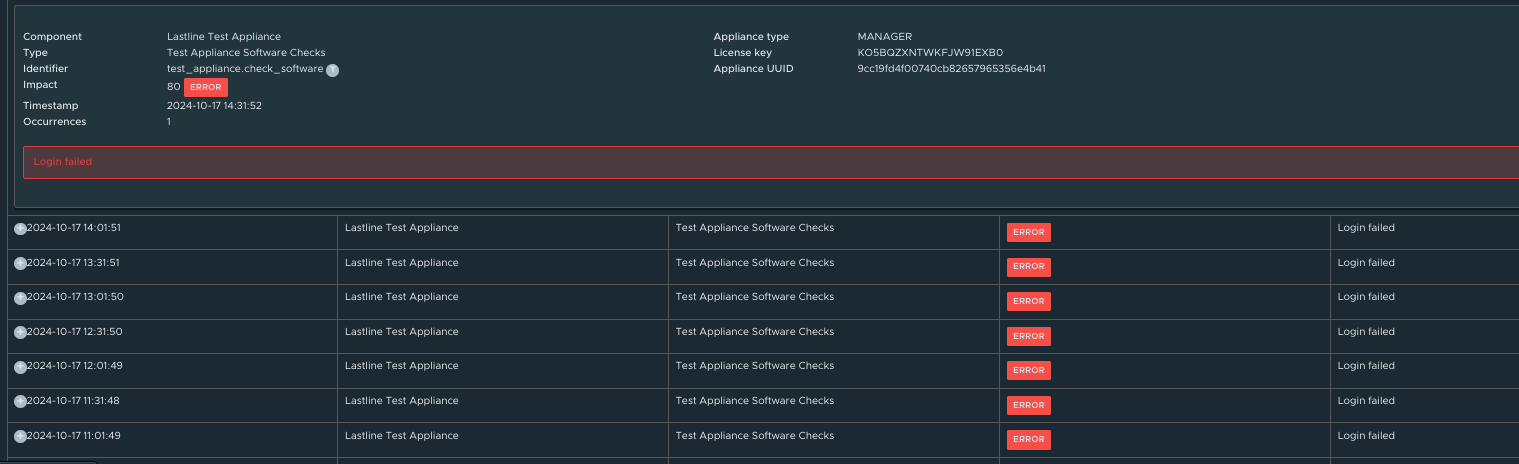The width and height of the screenshot is (1519, 464).
Task: Open details via 13:01:50 plus icon
Action: click(20, 298)
